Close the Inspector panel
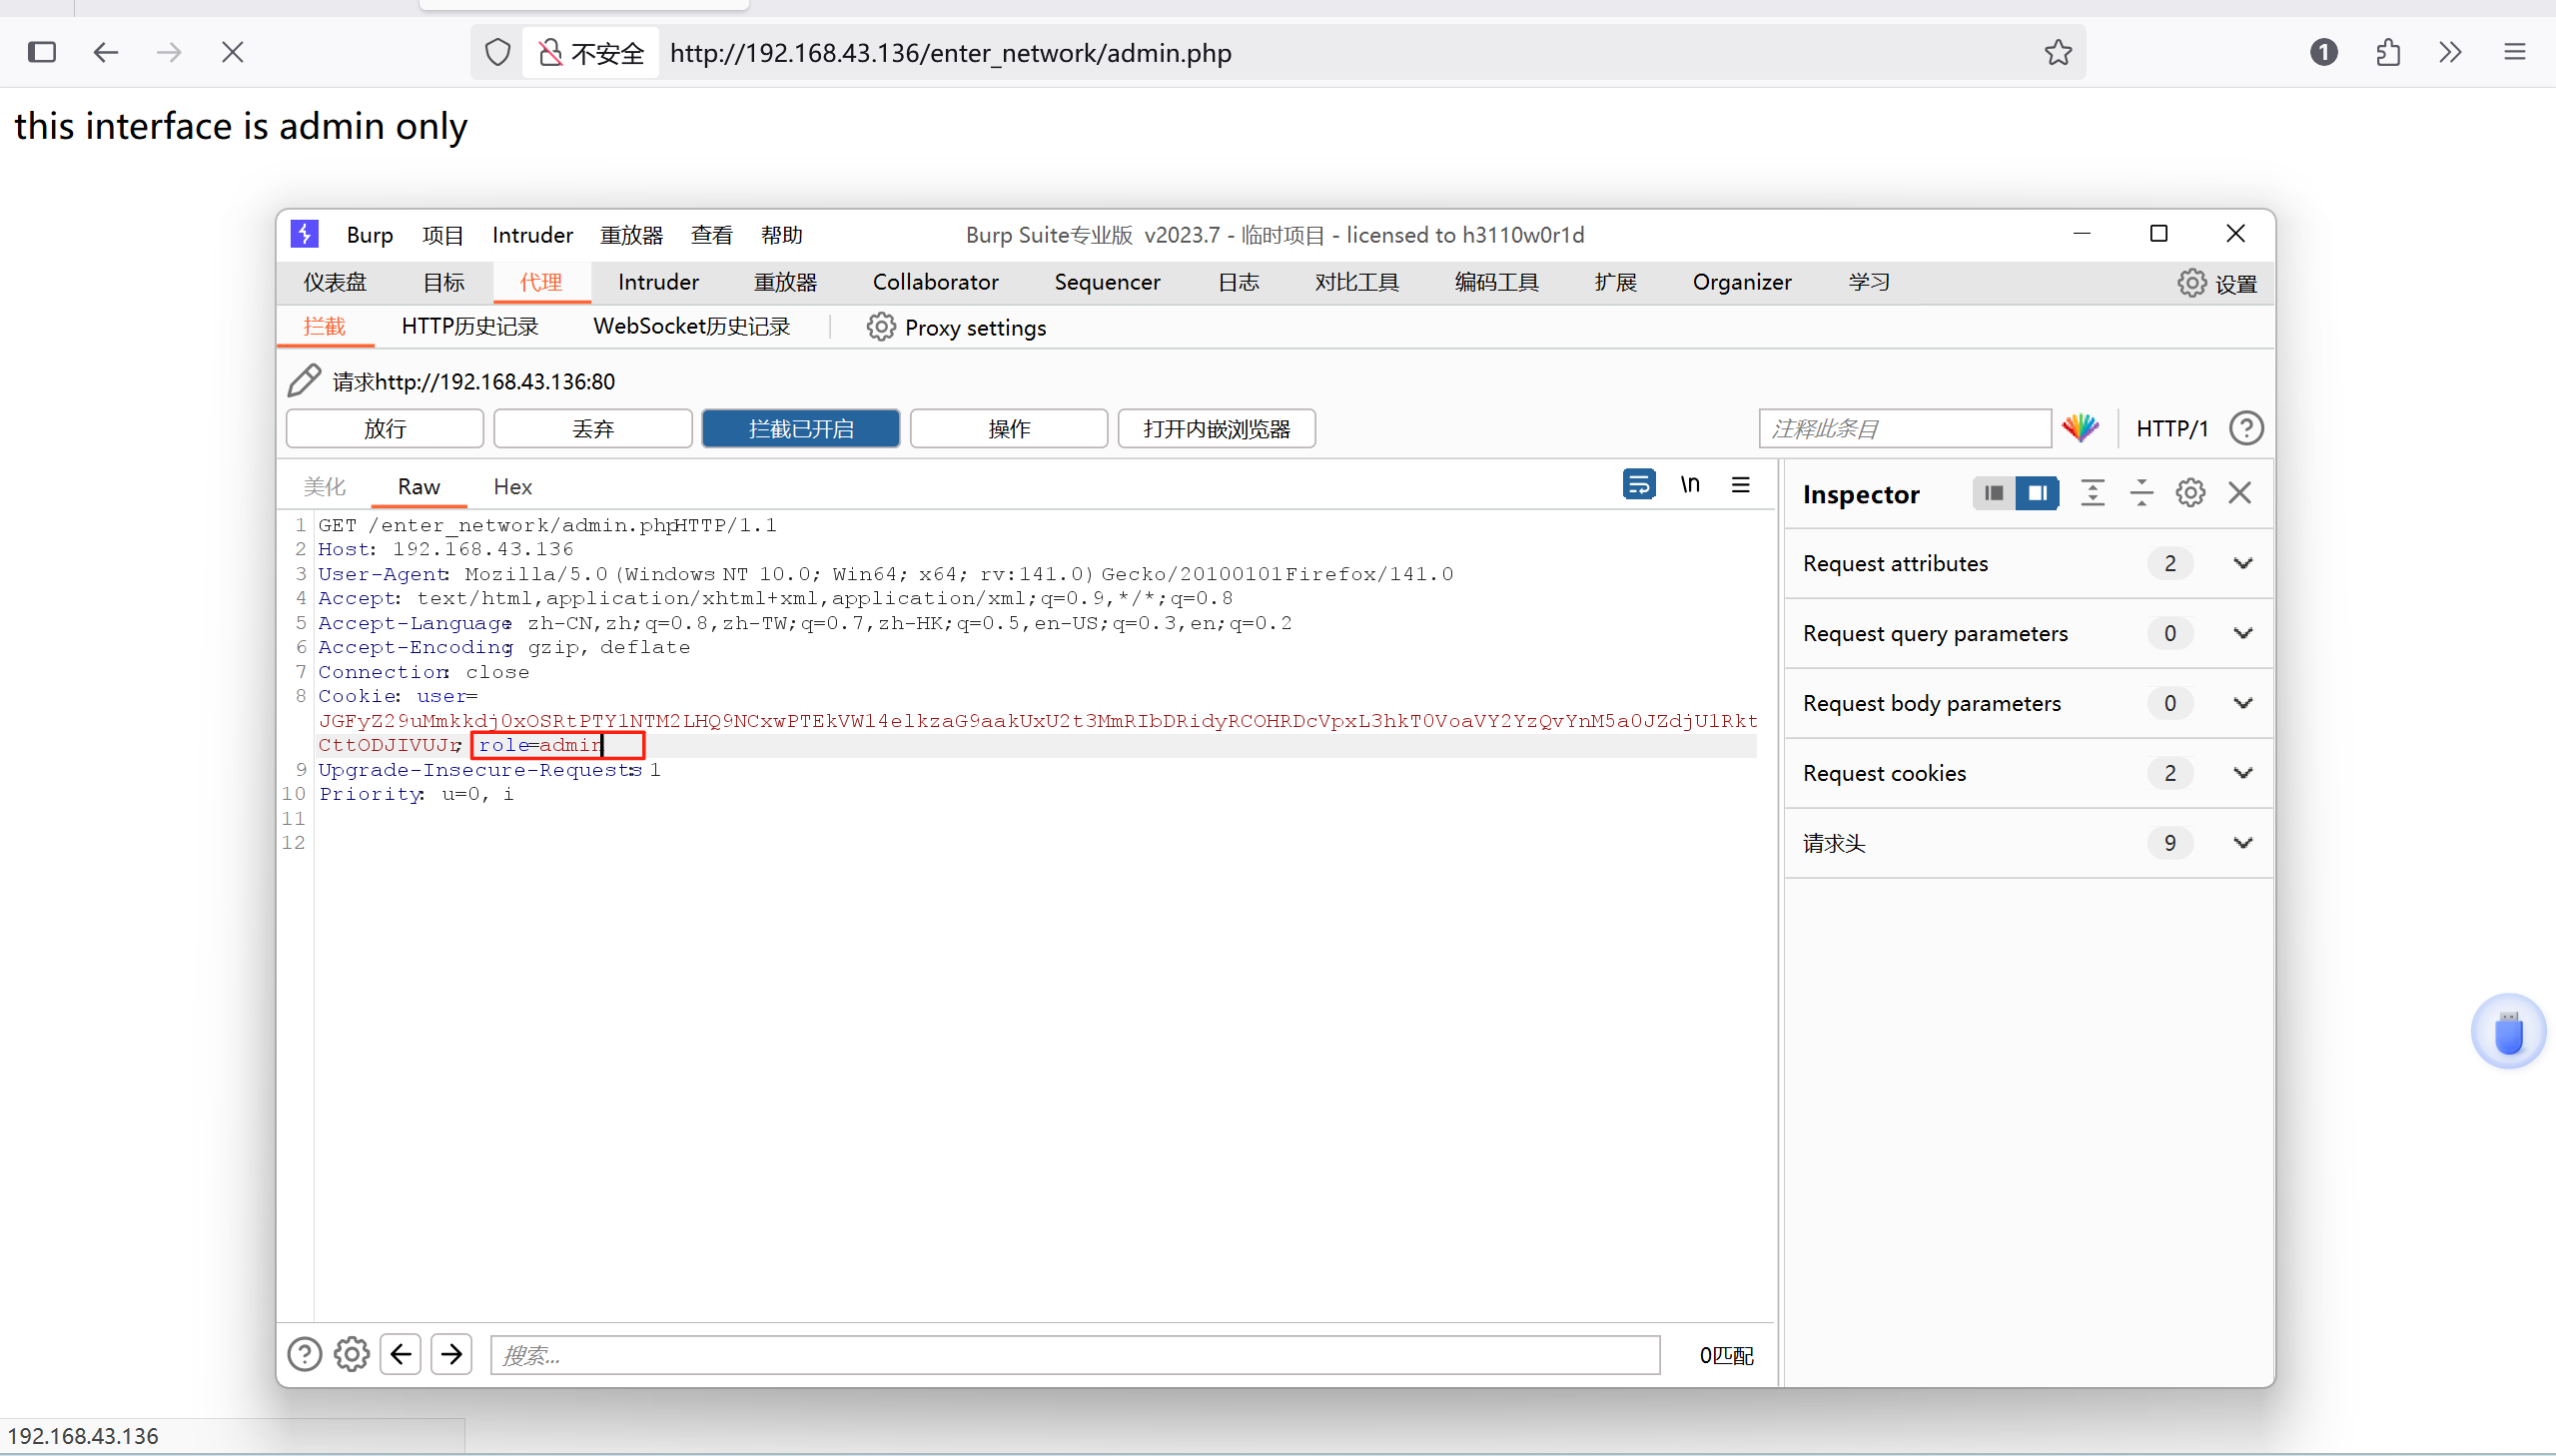The width and height of the screenshot is (2556, 1456). pyautogui.click(x=2240, y=493)
